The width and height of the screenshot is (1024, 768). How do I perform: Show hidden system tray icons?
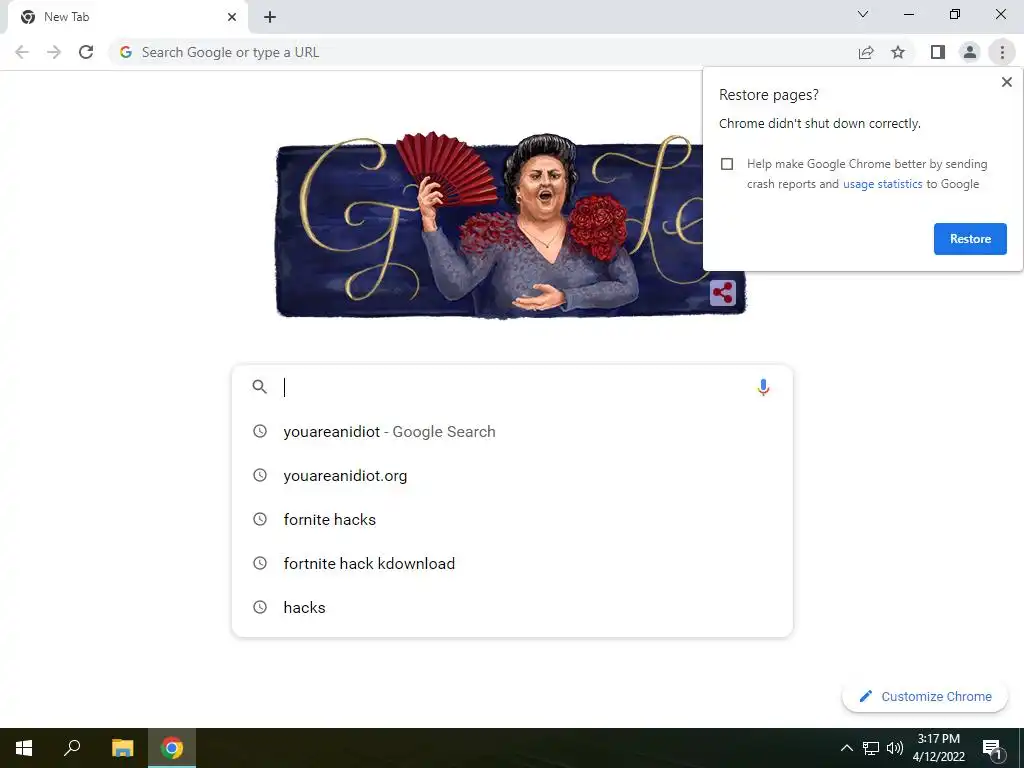pyautogui.click(x=846, y=748)
